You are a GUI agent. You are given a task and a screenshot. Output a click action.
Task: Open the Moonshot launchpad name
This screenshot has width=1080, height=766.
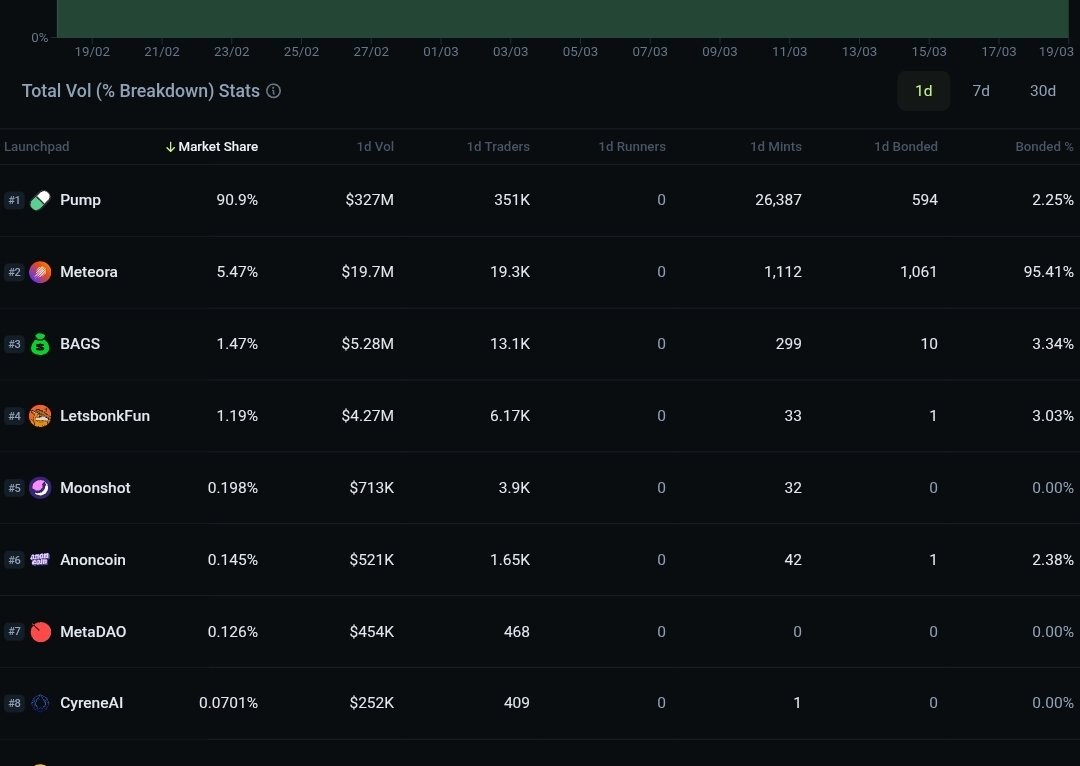95,488
